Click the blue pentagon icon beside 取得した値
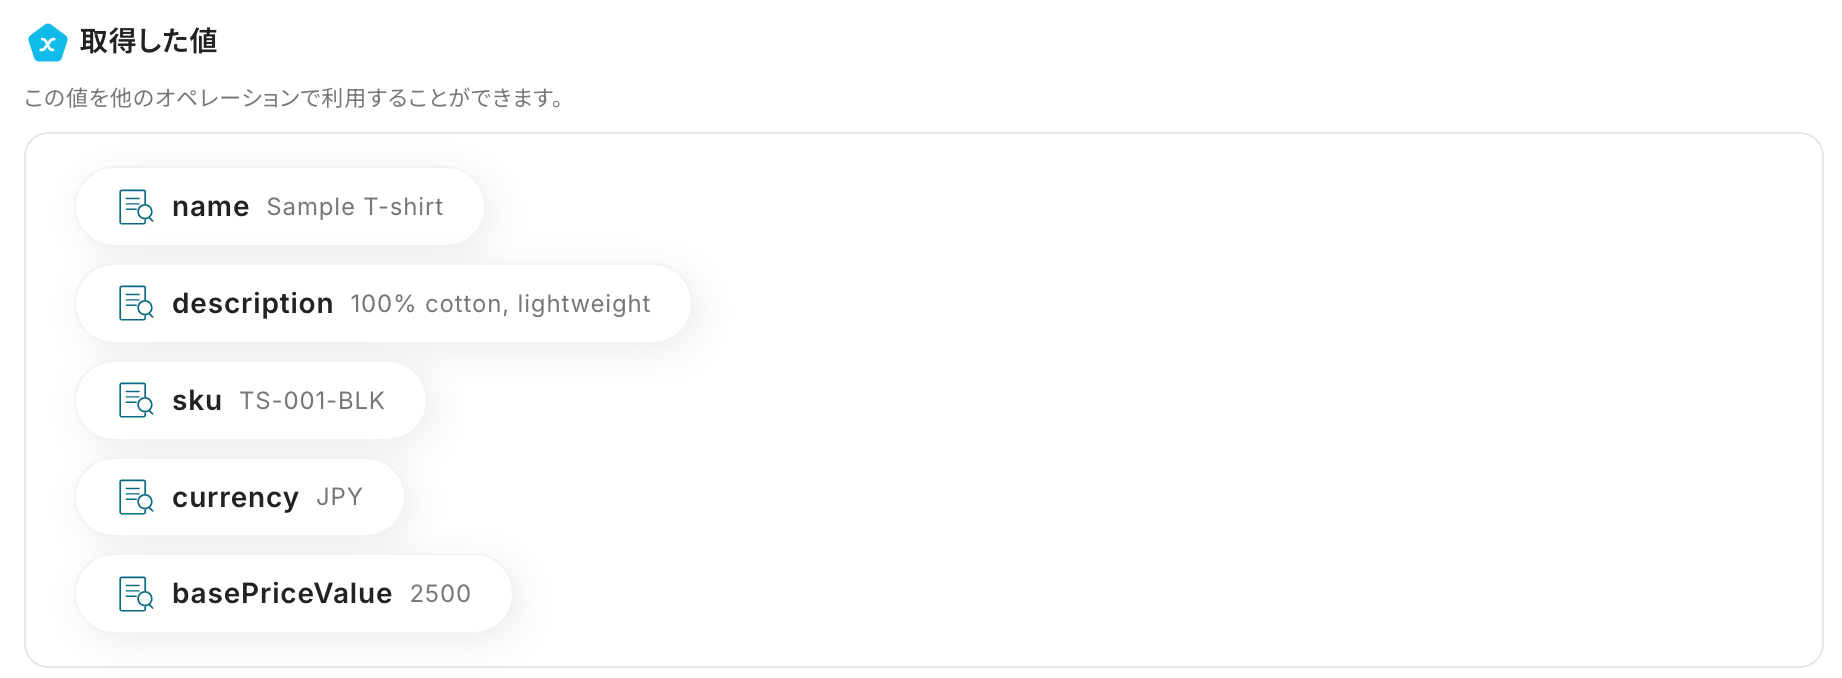The image size is (1842, 678). click(47, 43)
